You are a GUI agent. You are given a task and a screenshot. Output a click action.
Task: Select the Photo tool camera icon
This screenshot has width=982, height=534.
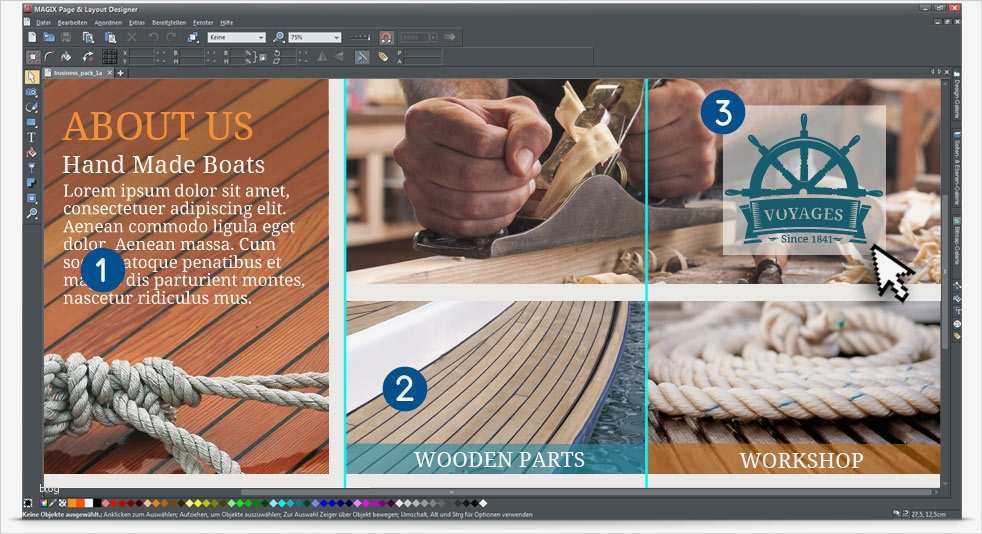tap(31, 91)
